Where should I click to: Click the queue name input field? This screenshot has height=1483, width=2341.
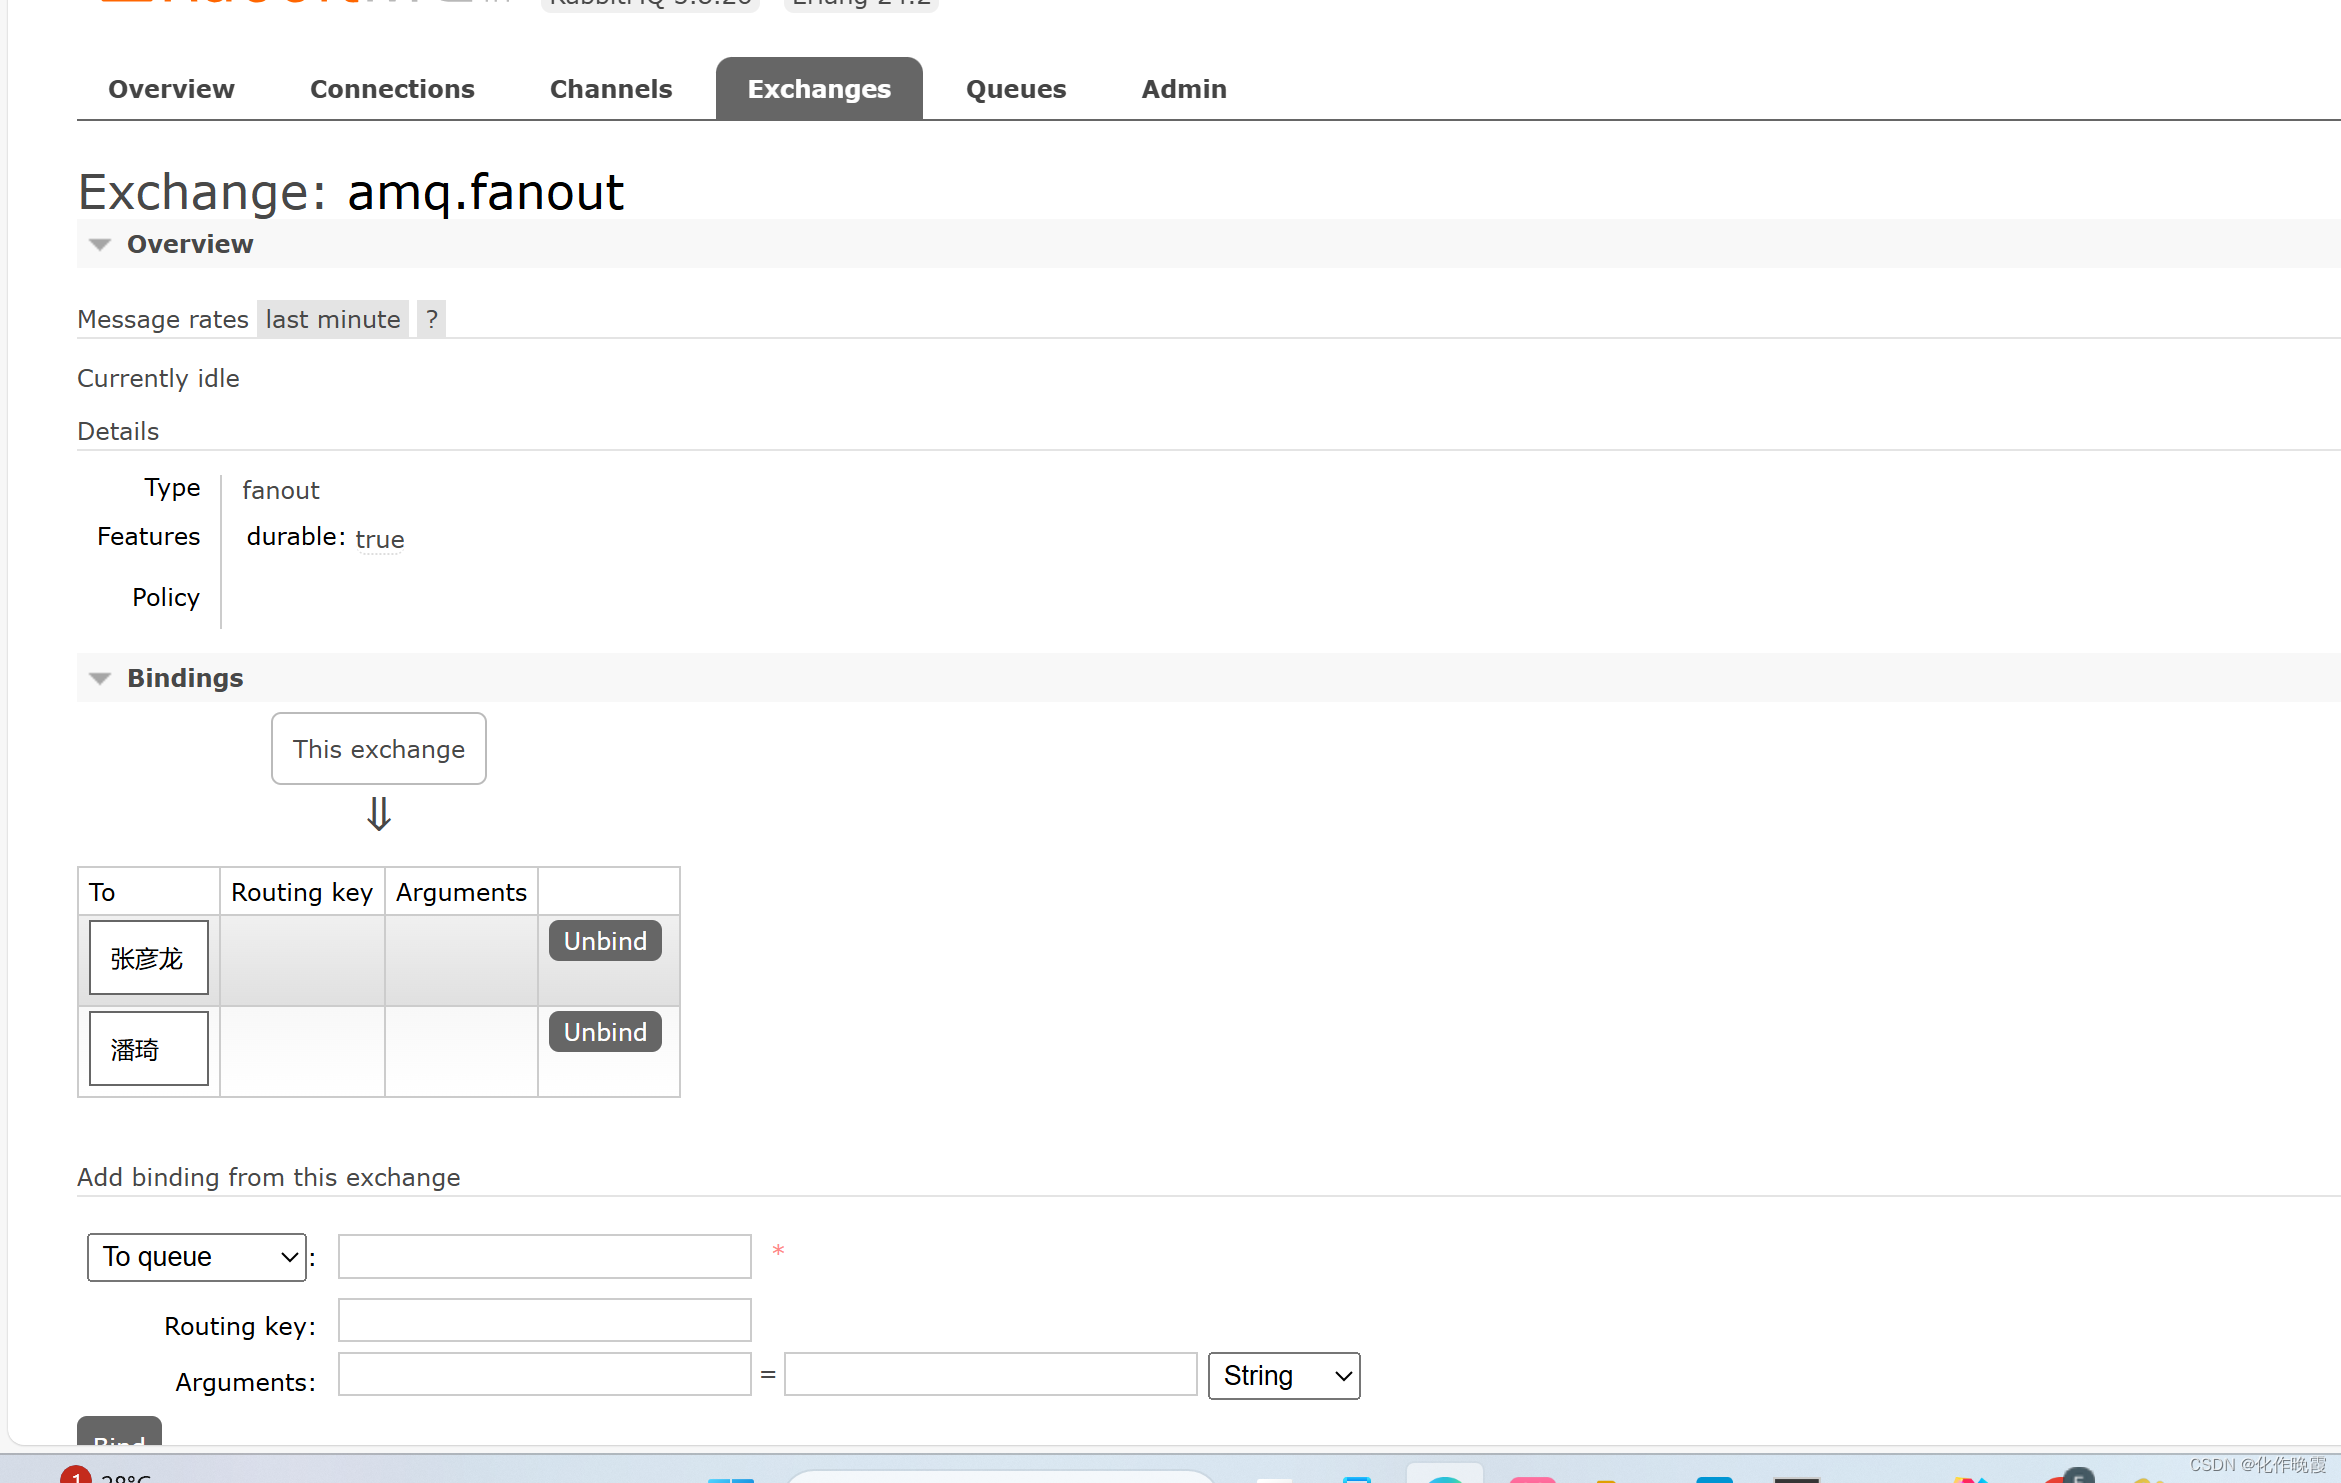click(x=544, y=1257)
